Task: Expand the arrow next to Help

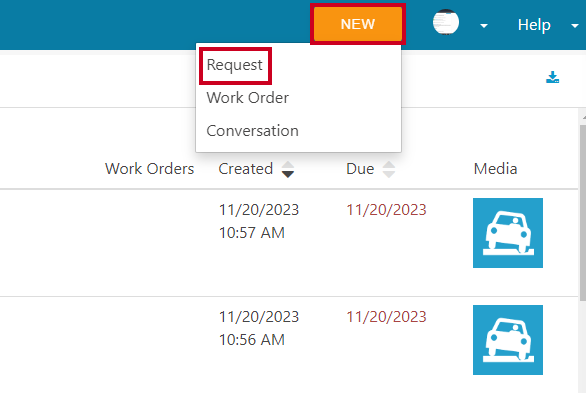Action: click(x=575, y=26)
